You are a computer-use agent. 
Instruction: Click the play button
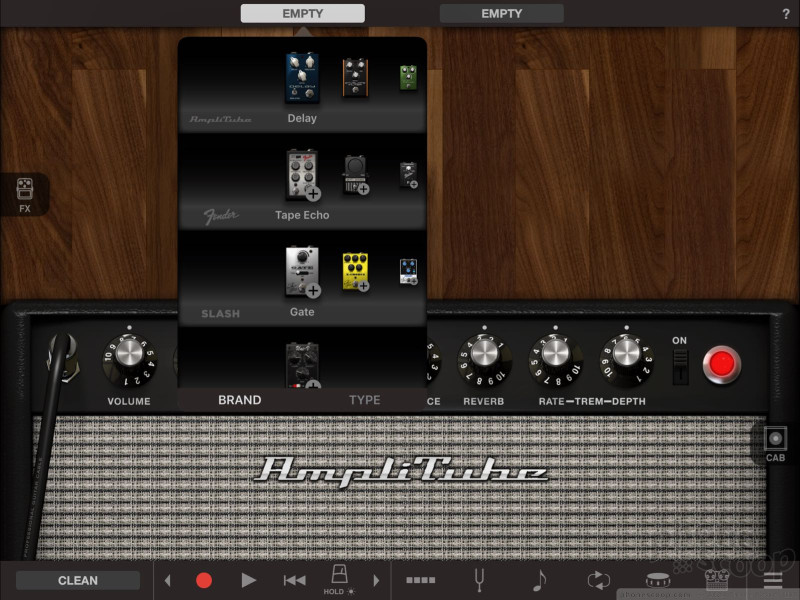pos(248,580)
